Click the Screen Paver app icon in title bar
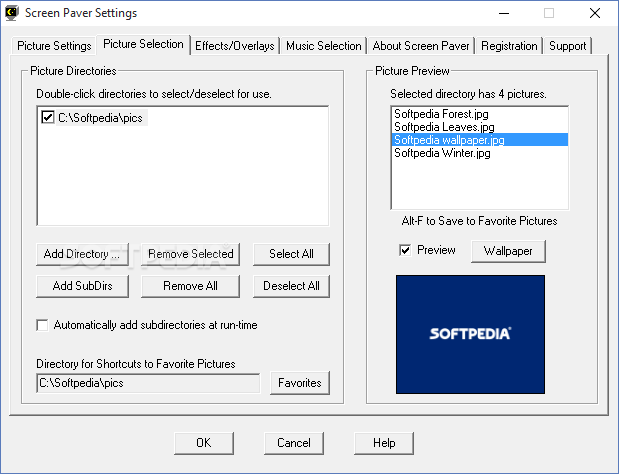Screen dimensions: 619x474 click(12, 13)
